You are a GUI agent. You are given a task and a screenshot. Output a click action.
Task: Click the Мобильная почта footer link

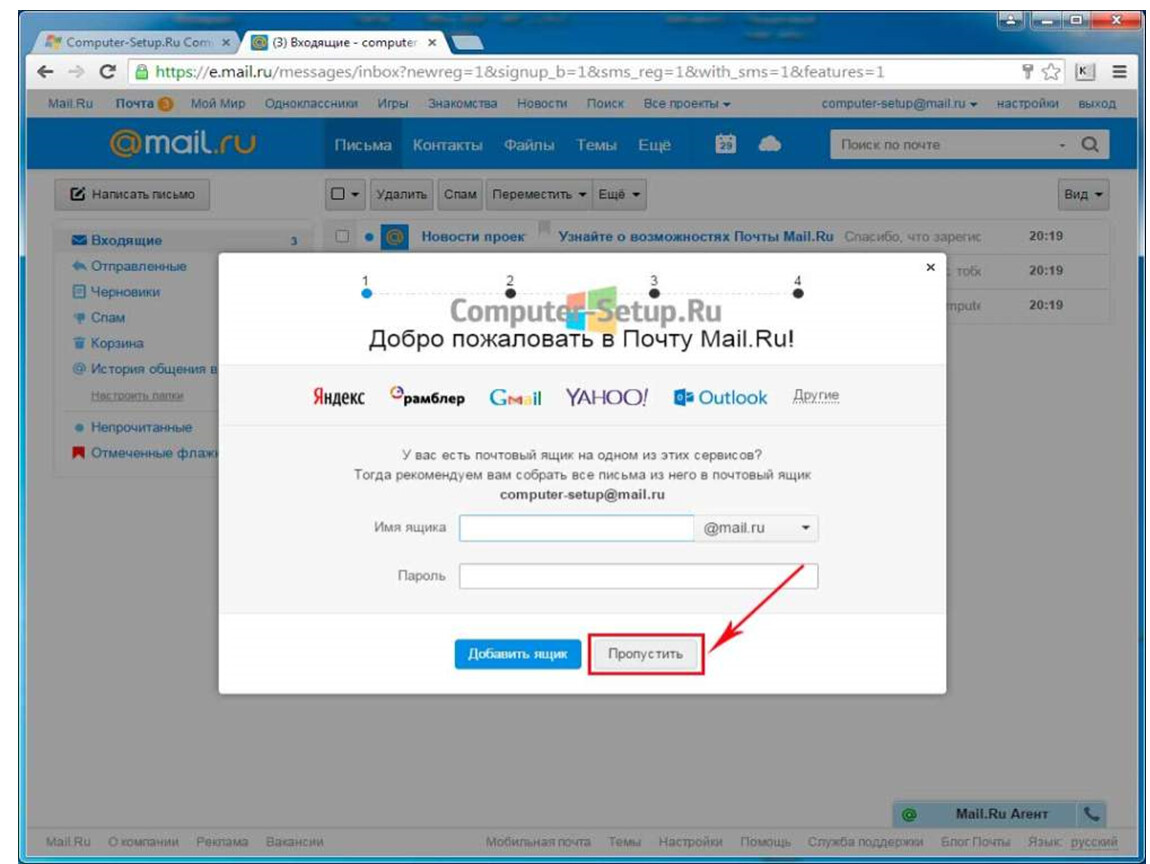click(x=538, y=841)
